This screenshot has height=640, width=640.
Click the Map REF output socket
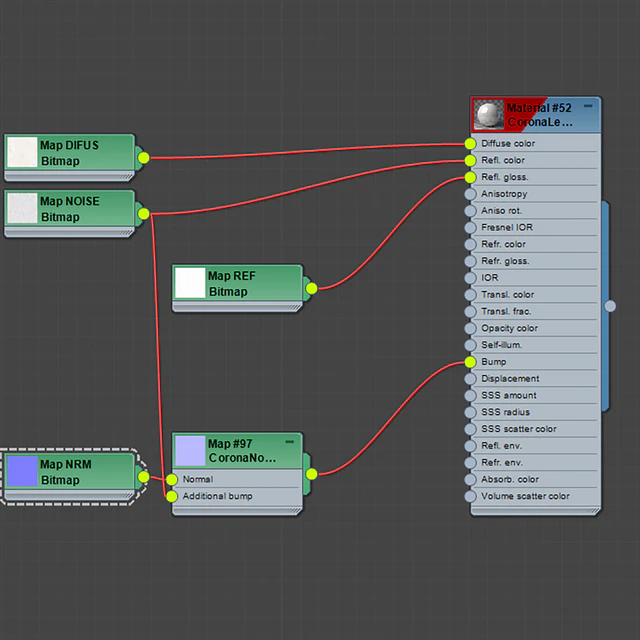tap(311, 288)
